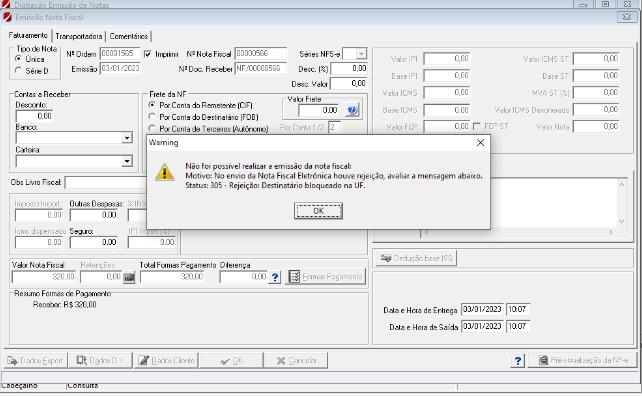Click the Diferença question mark icon

pyautogui.click(x=275, y=277)
